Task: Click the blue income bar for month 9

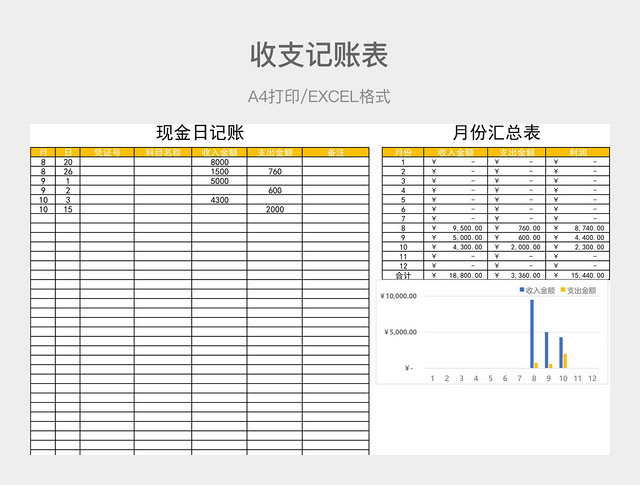Action: click(547, 350)
